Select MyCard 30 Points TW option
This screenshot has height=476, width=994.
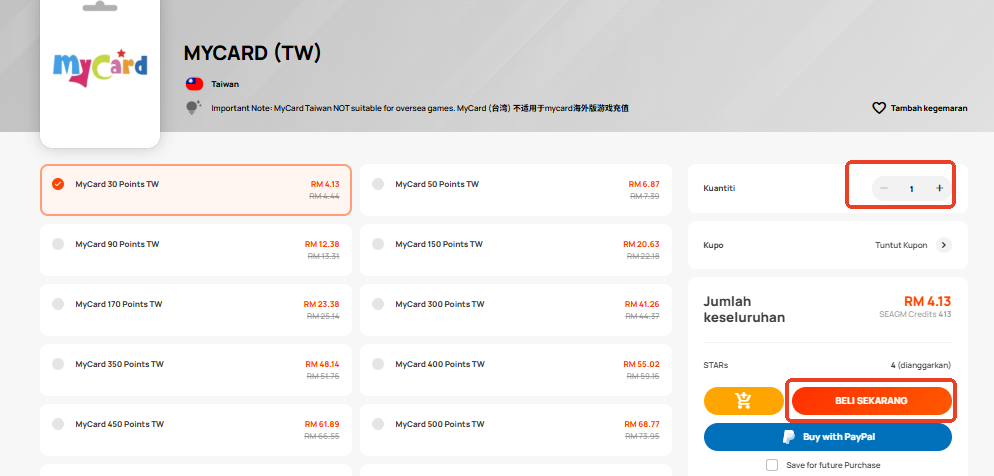tap(196, 190)
